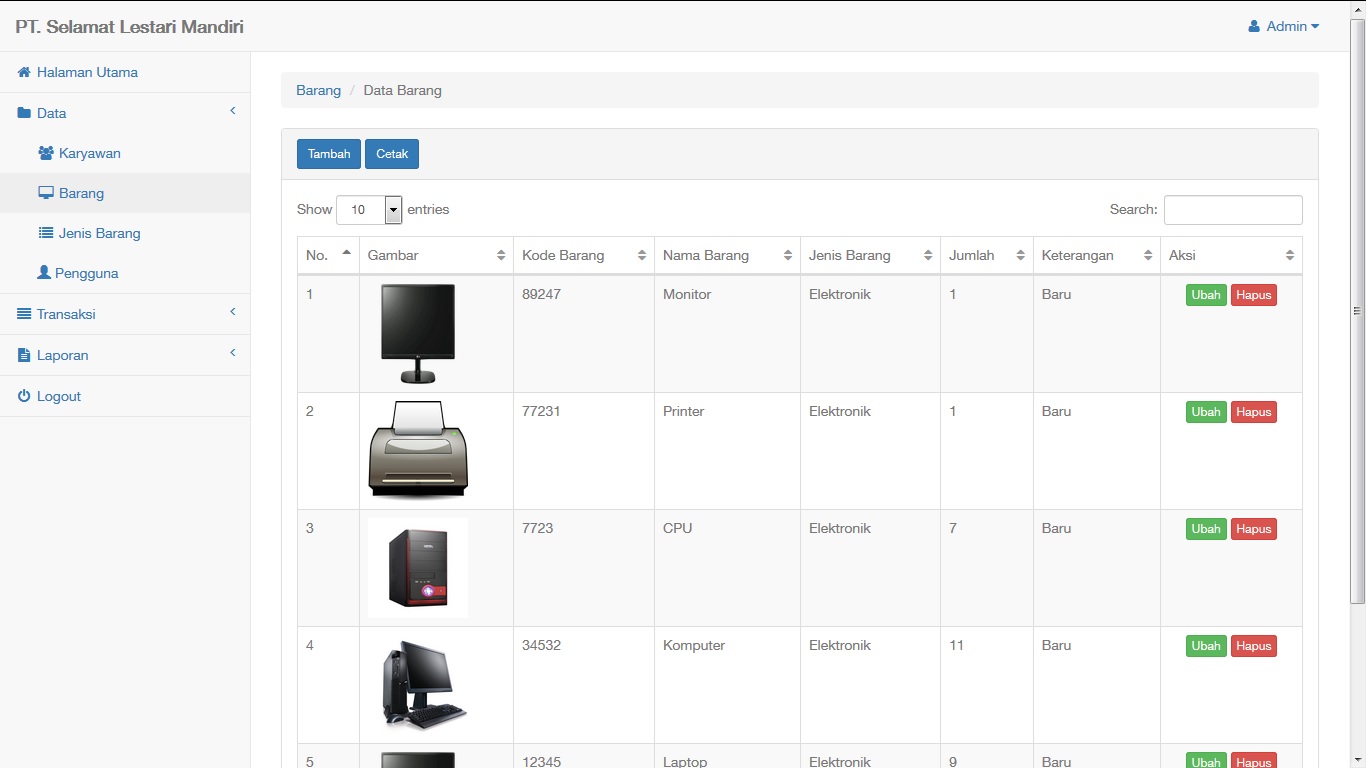Expand the Laporan menu chevron
1366x768 pixels.
[x=232, y=353]
